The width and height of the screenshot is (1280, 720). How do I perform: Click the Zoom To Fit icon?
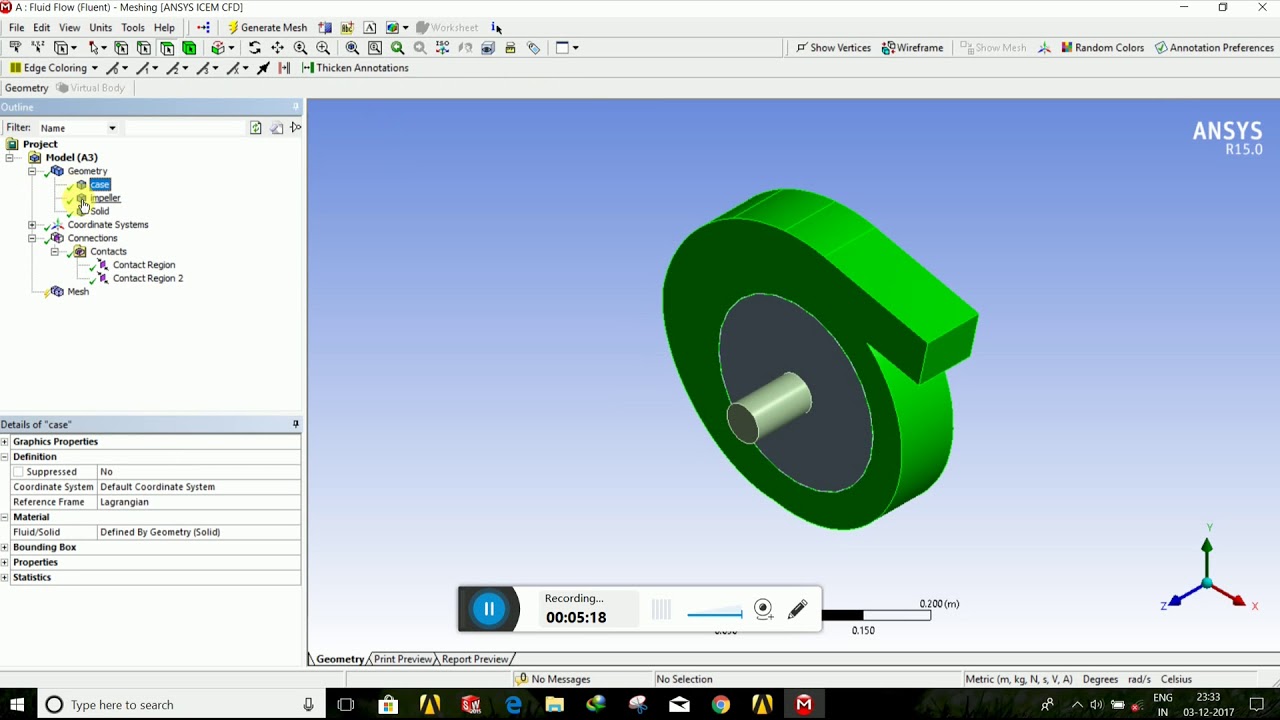point(352,48)
